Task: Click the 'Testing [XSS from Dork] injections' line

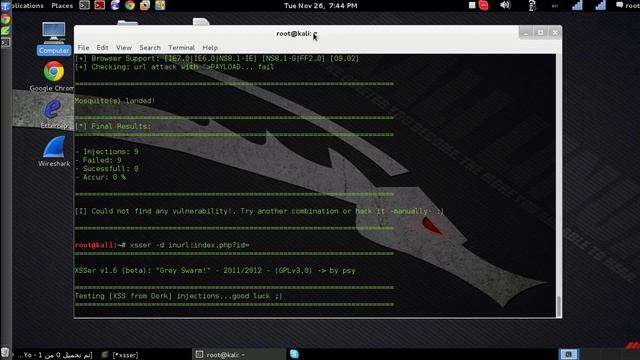Action: [x=178, y=296]
